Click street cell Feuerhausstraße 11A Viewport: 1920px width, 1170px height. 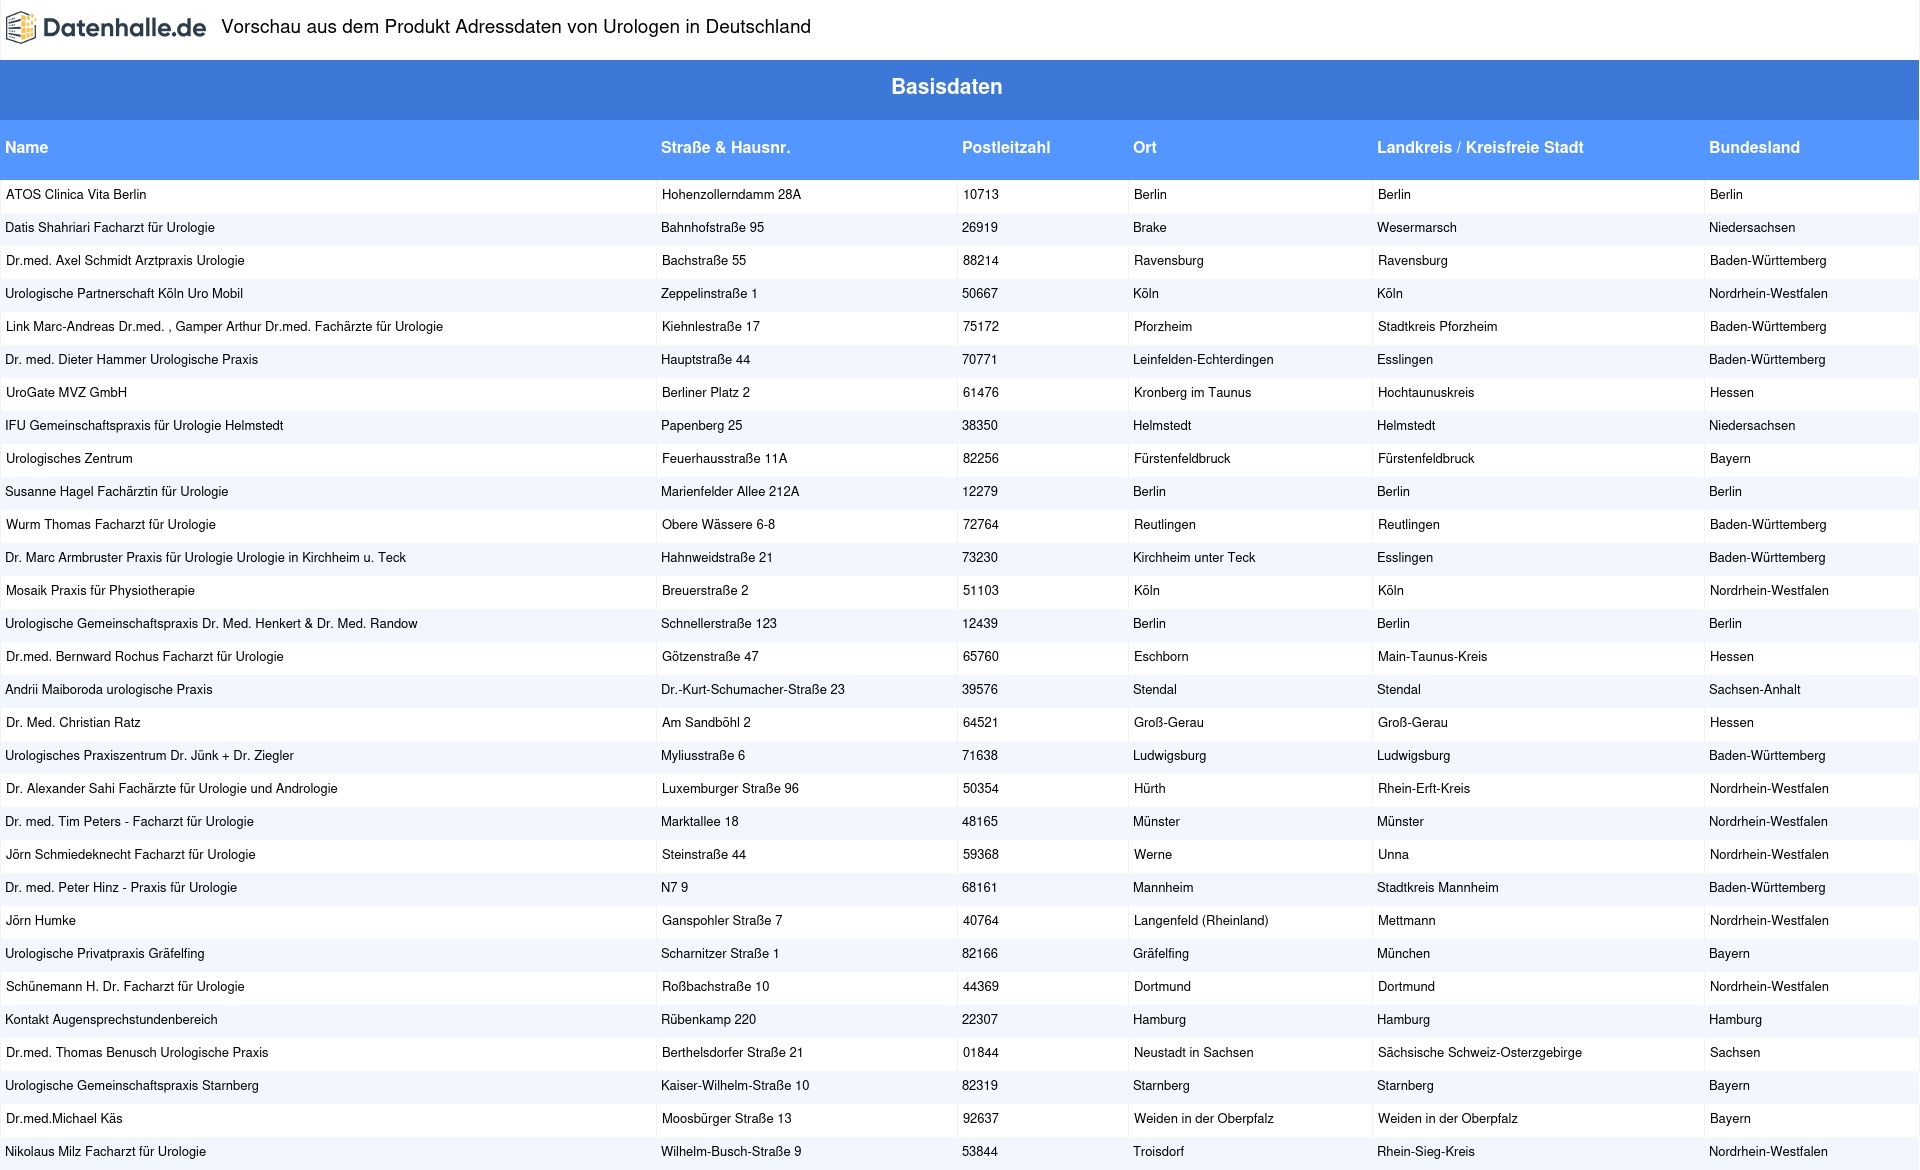pyautogui.click(x=724, y=458)
